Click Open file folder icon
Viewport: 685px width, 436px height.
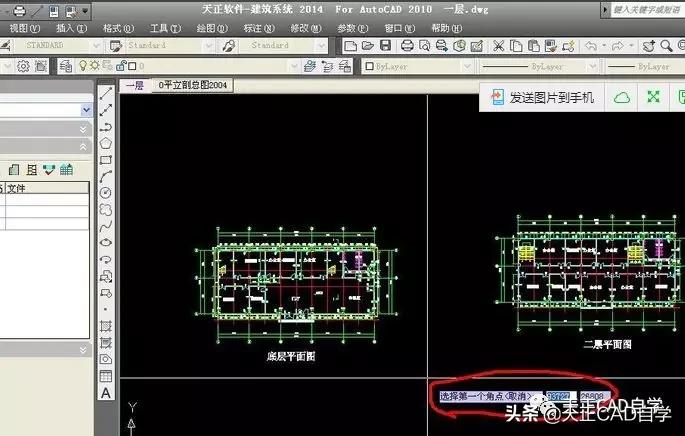pos(368,45)
